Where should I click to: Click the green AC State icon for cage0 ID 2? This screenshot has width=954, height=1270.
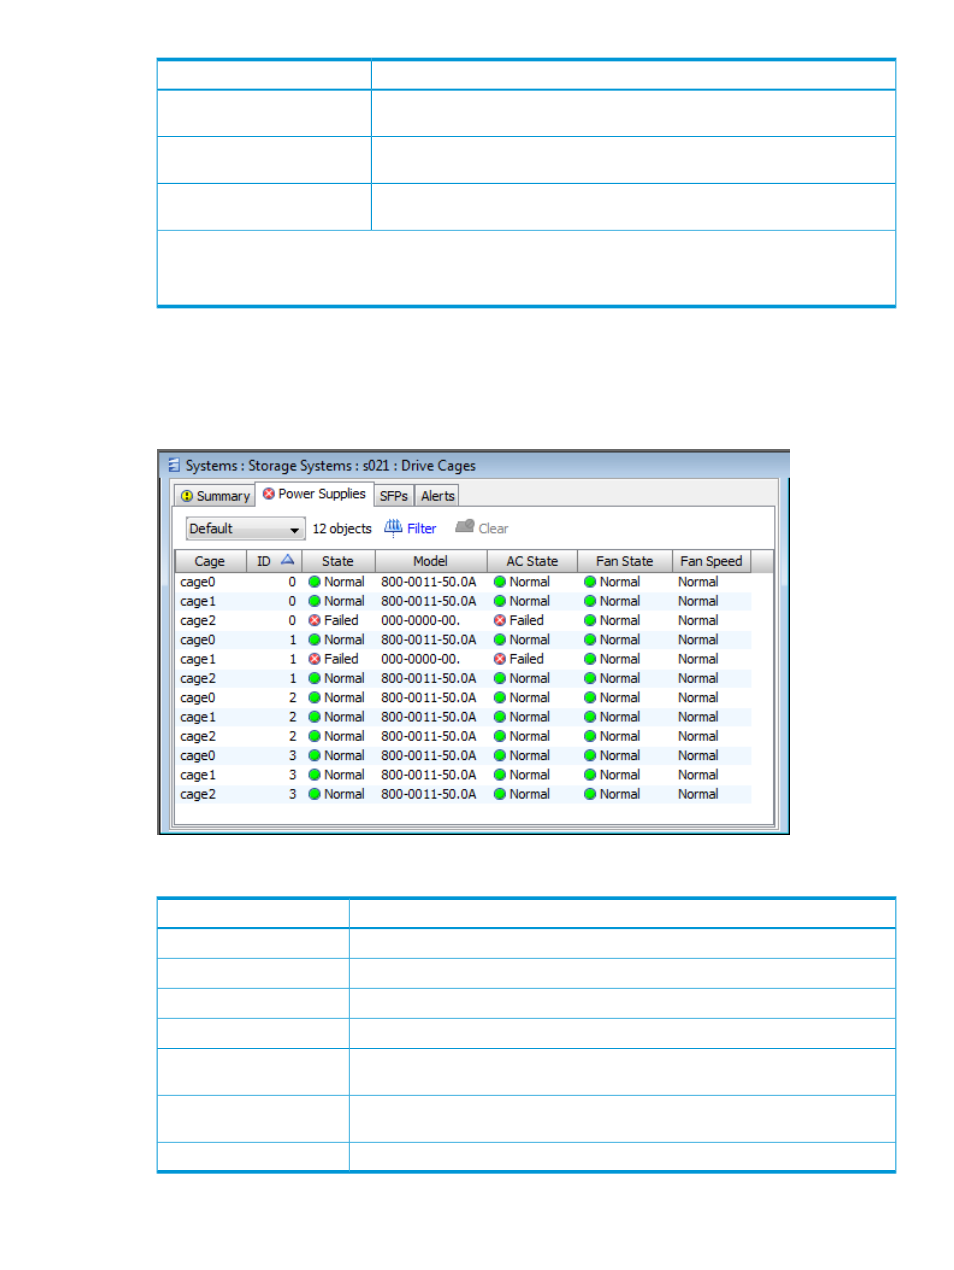tap(500, 698)
